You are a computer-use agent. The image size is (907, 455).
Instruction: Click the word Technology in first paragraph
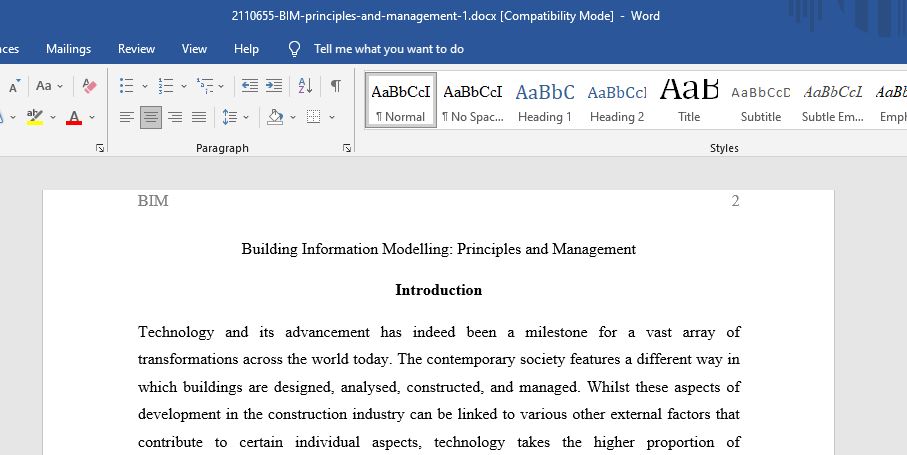tap(176, 332)
